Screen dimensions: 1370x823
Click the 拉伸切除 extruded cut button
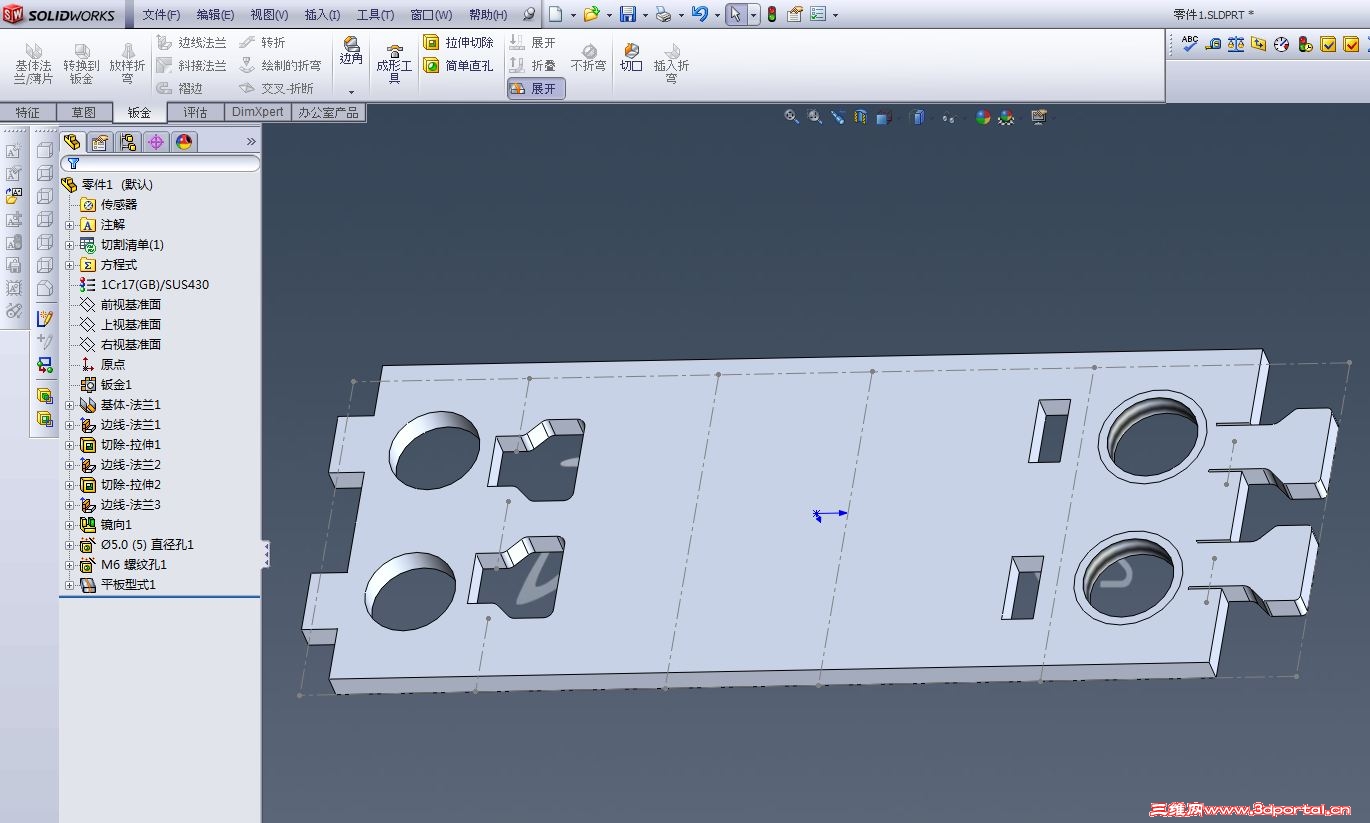458,43
